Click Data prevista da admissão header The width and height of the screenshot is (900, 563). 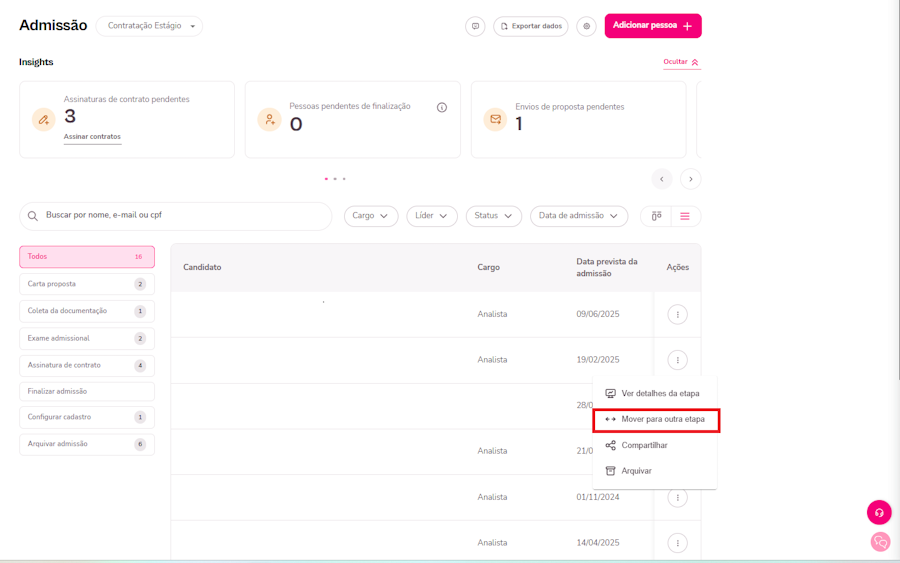coord(607,267)
